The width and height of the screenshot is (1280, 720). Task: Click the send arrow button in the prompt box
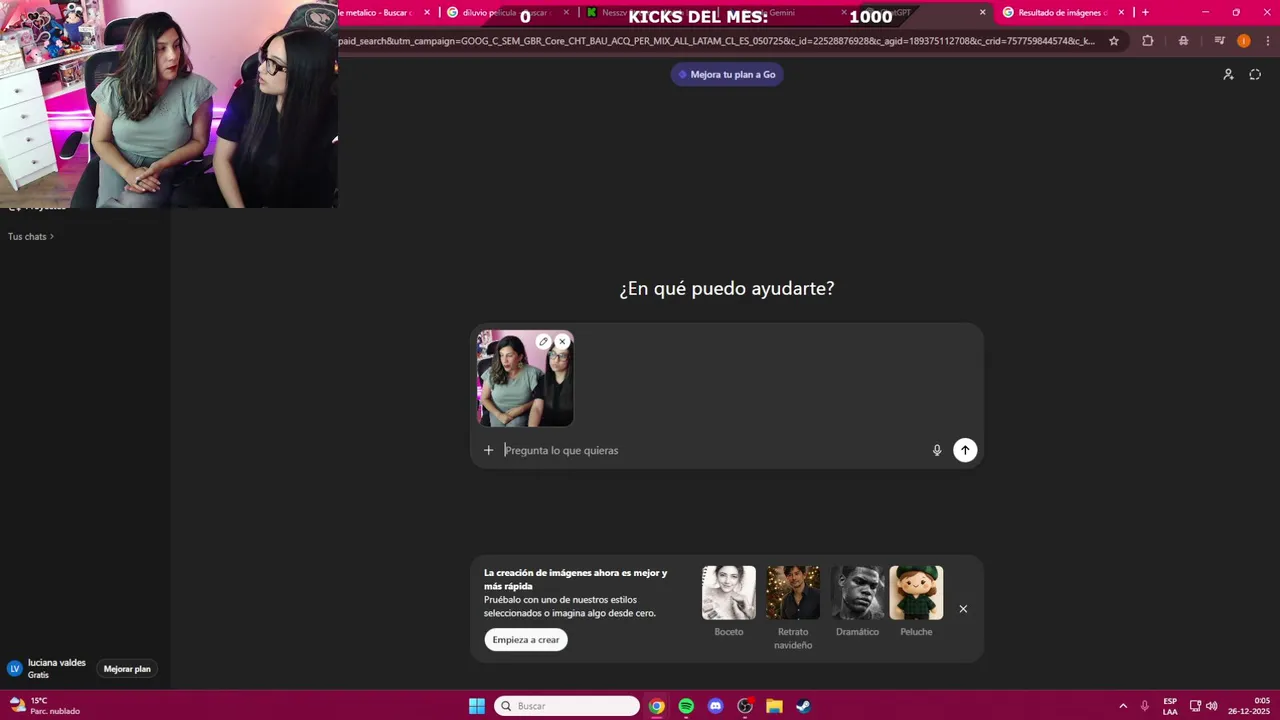tap(964, 450)
